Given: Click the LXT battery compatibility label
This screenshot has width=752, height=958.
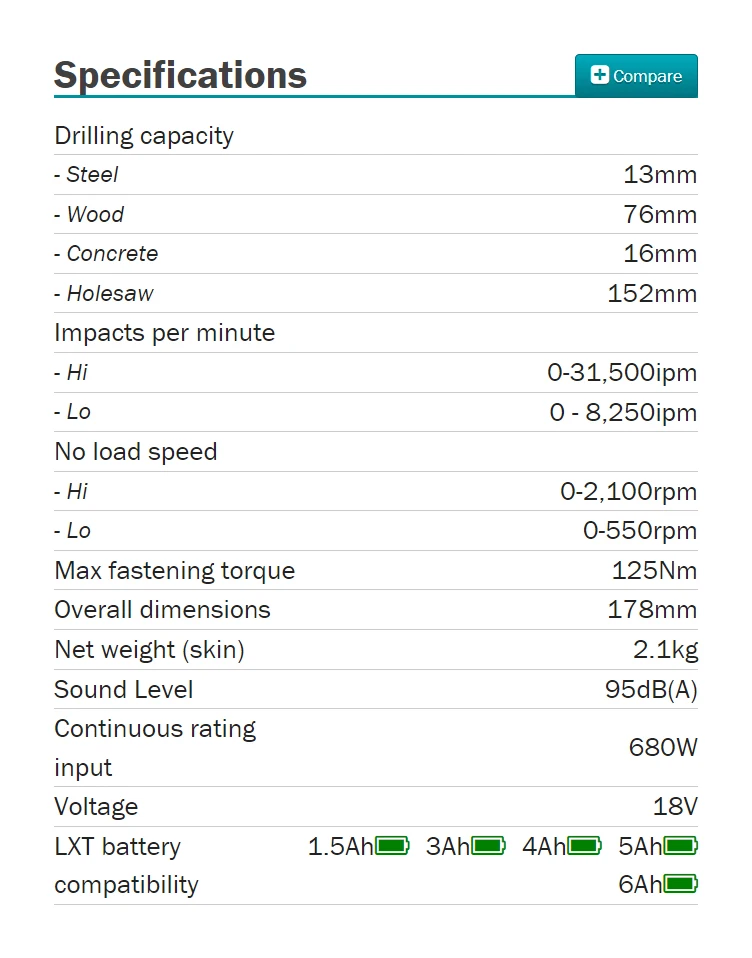Looking at the screenshot, I should point(126,866).
